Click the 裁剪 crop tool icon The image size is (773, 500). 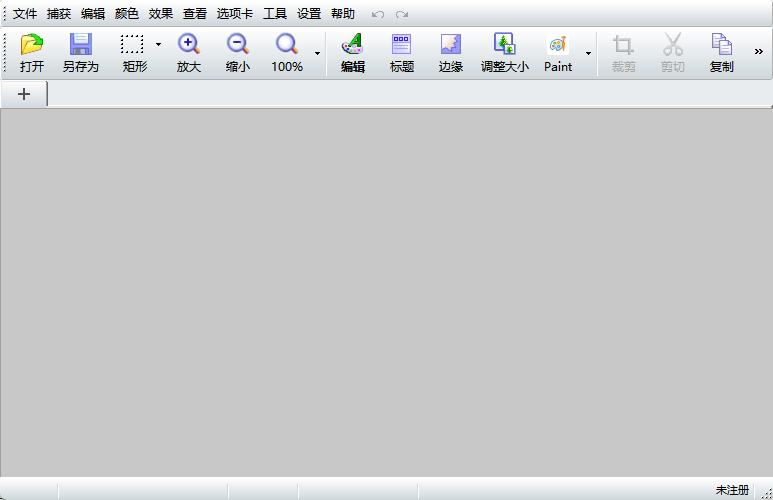point(624,53)
